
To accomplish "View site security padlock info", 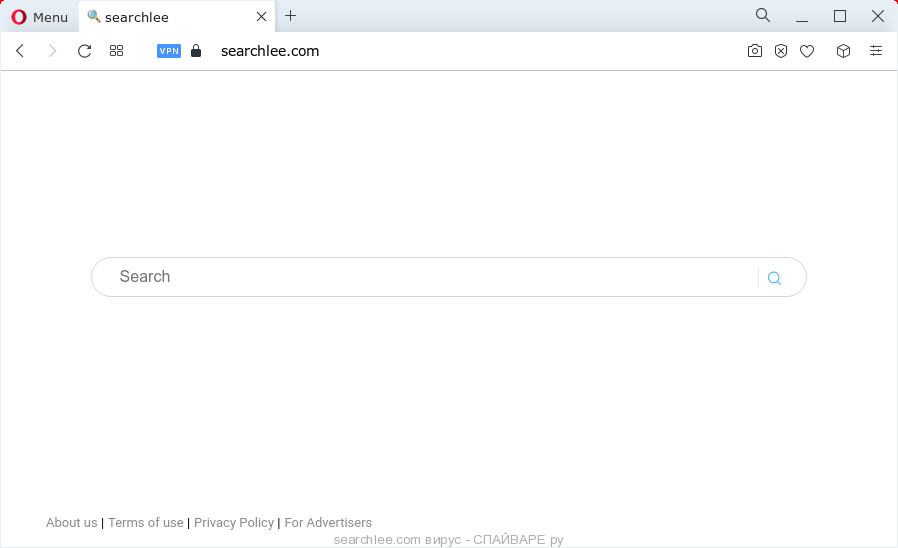I will (x=196, y=51).
